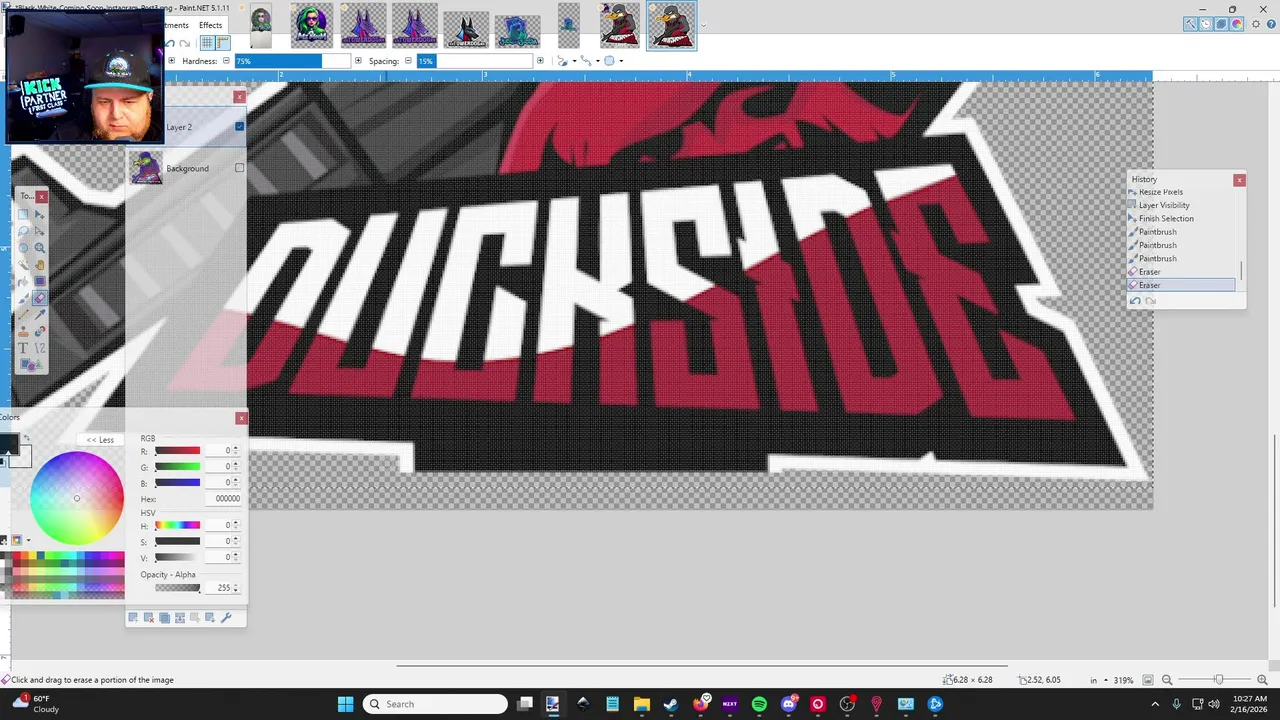Select the Pencil tool
The image size is (1280, 720).
[23, 315]
